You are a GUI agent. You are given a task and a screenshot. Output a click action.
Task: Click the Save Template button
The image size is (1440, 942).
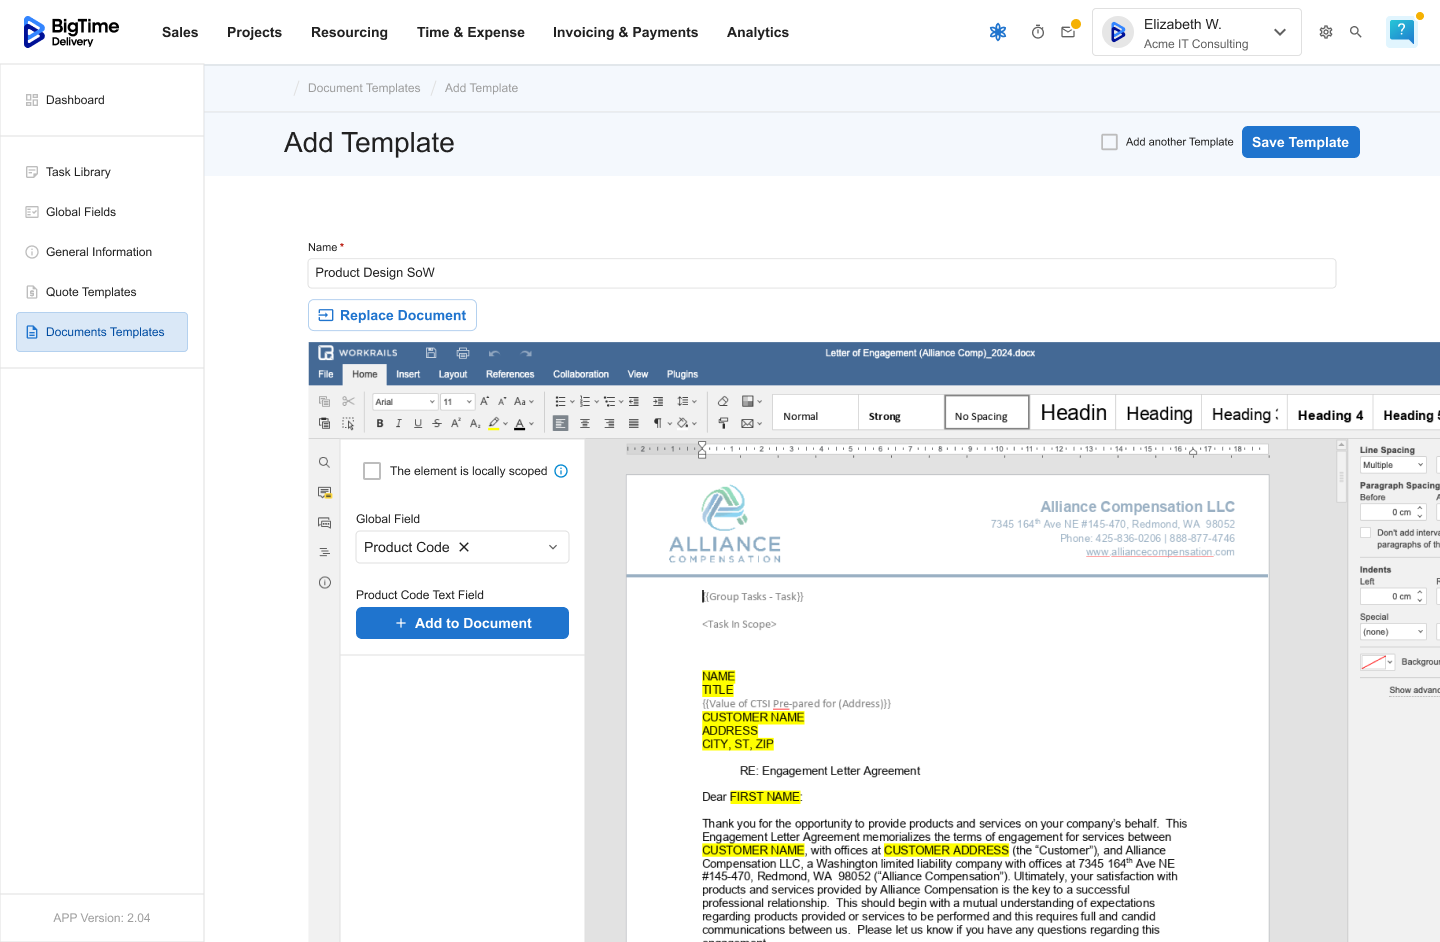pyautogui.click(x=1300, y=142)
